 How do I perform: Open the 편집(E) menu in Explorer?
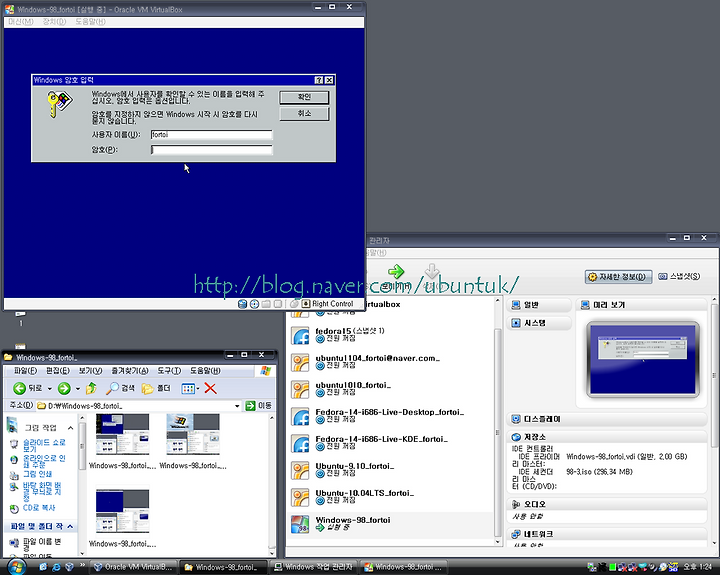click(58, 371)
